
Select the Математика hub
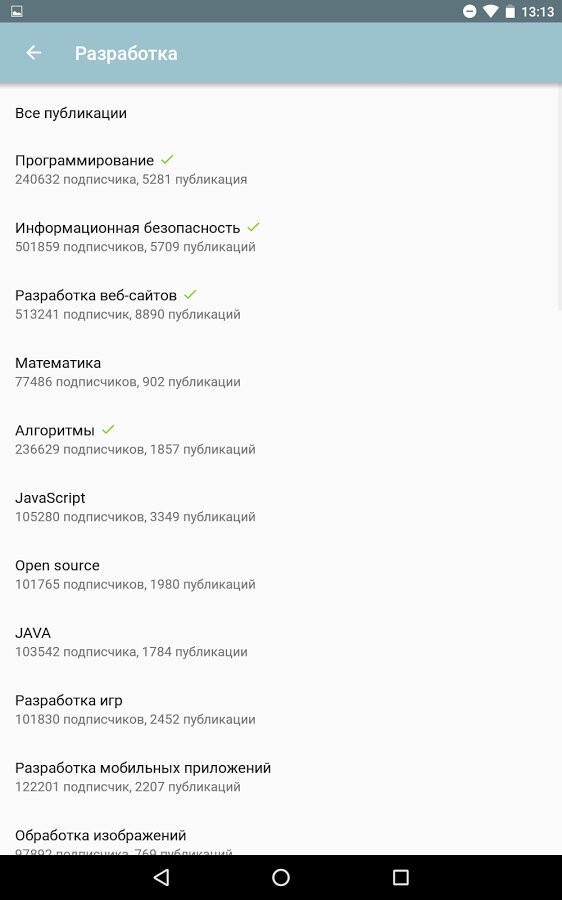coord(281,371)
